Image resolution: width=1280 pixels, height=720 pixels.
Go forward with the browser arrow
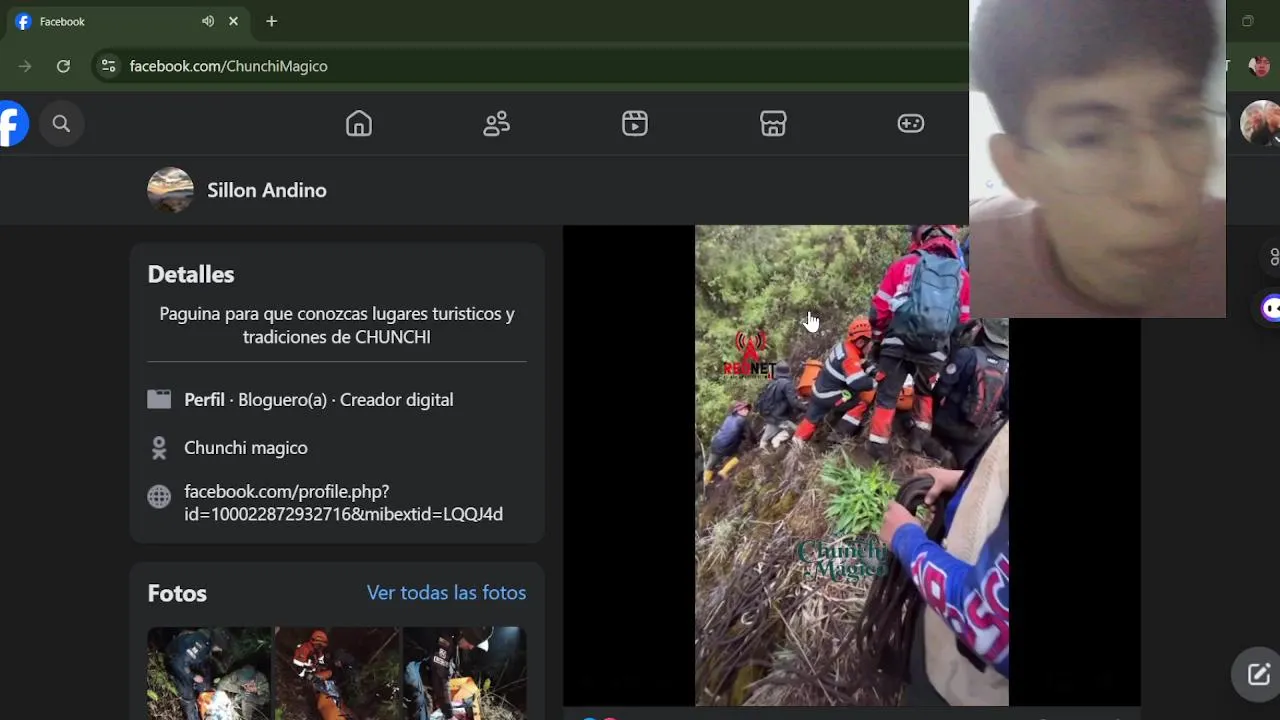tap(25, 66)
